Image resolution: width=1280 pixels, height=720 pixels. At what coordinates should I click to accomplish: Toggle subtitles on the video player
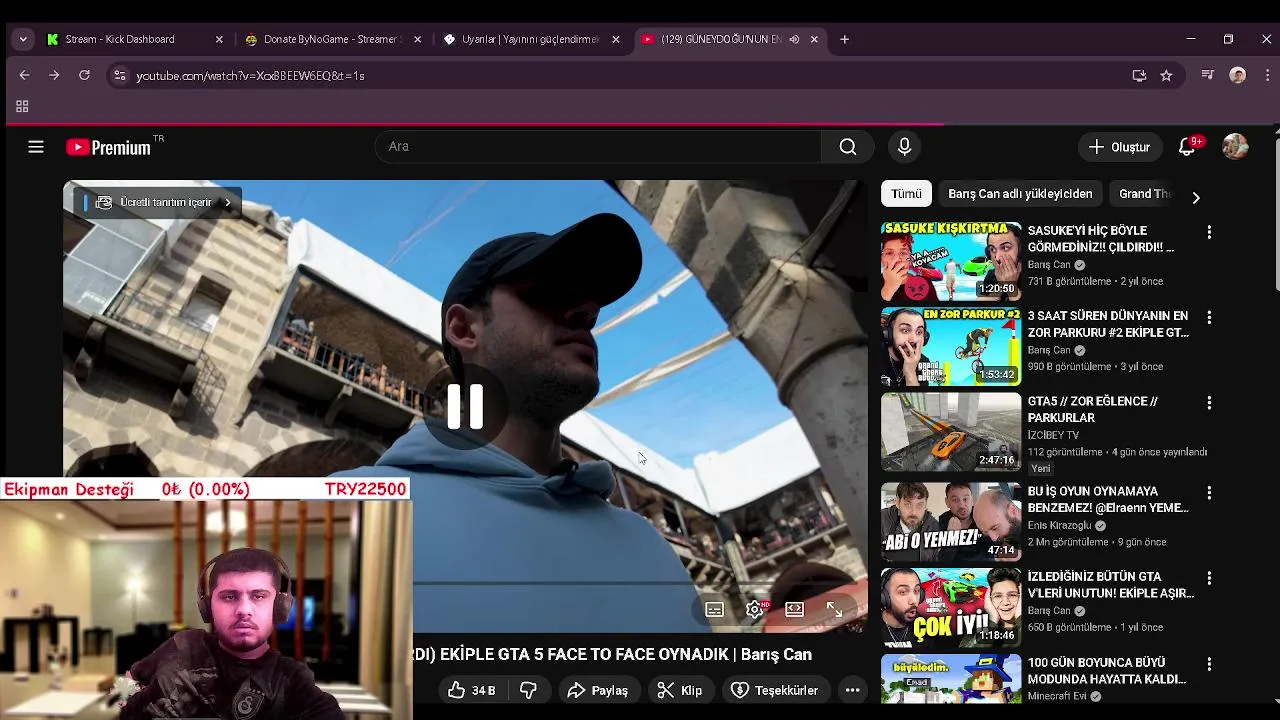714,609
